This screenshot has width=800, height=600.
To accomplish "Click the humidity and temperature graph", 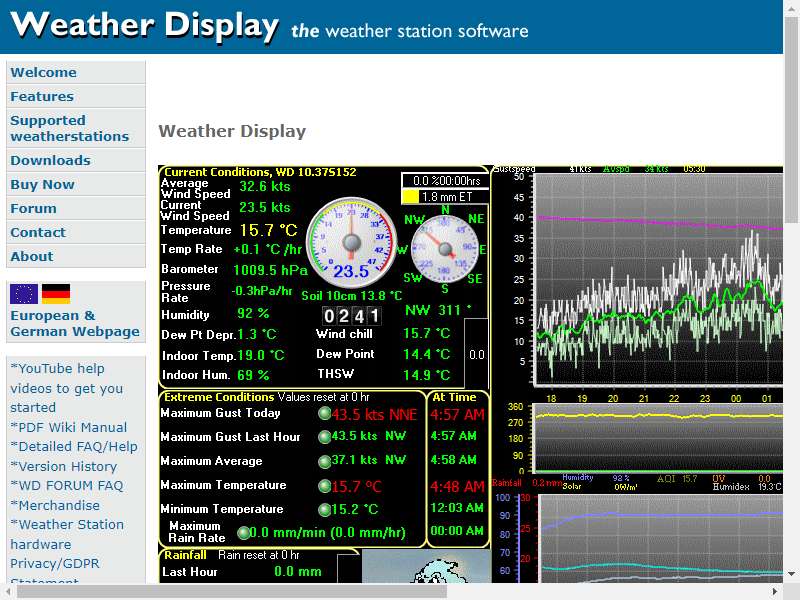I will [661, 538].
